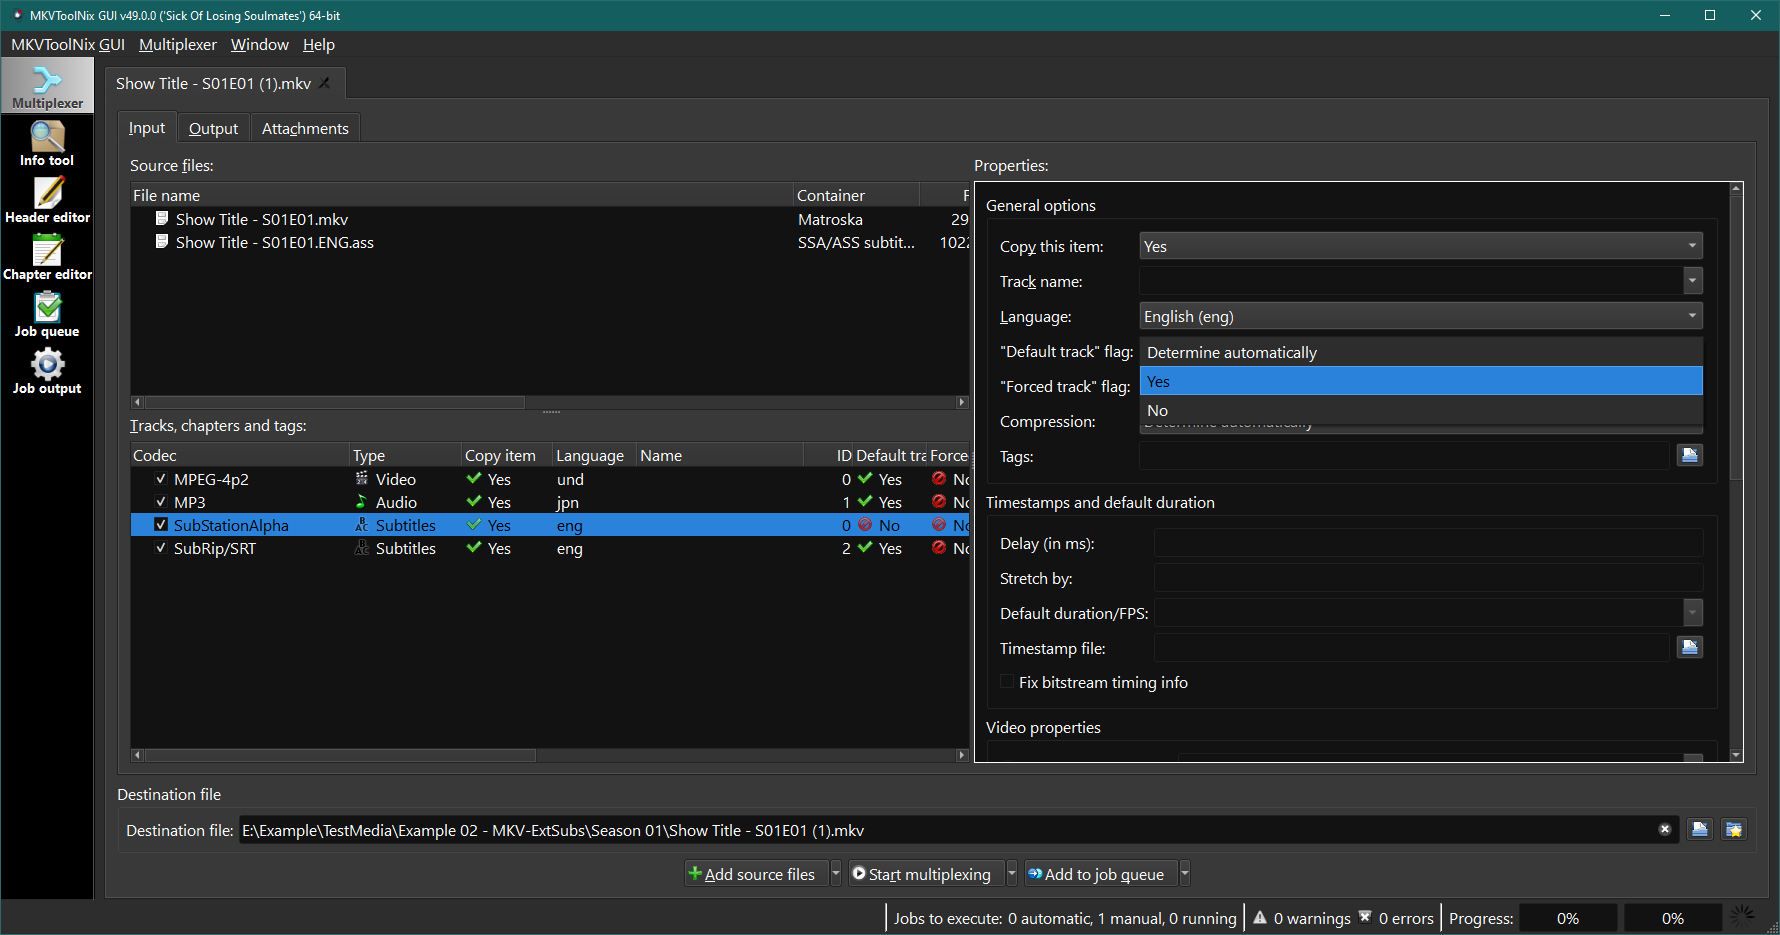Select No in default track flag list
Screen dimensions: 1780x935
(x=1420, y=410)
